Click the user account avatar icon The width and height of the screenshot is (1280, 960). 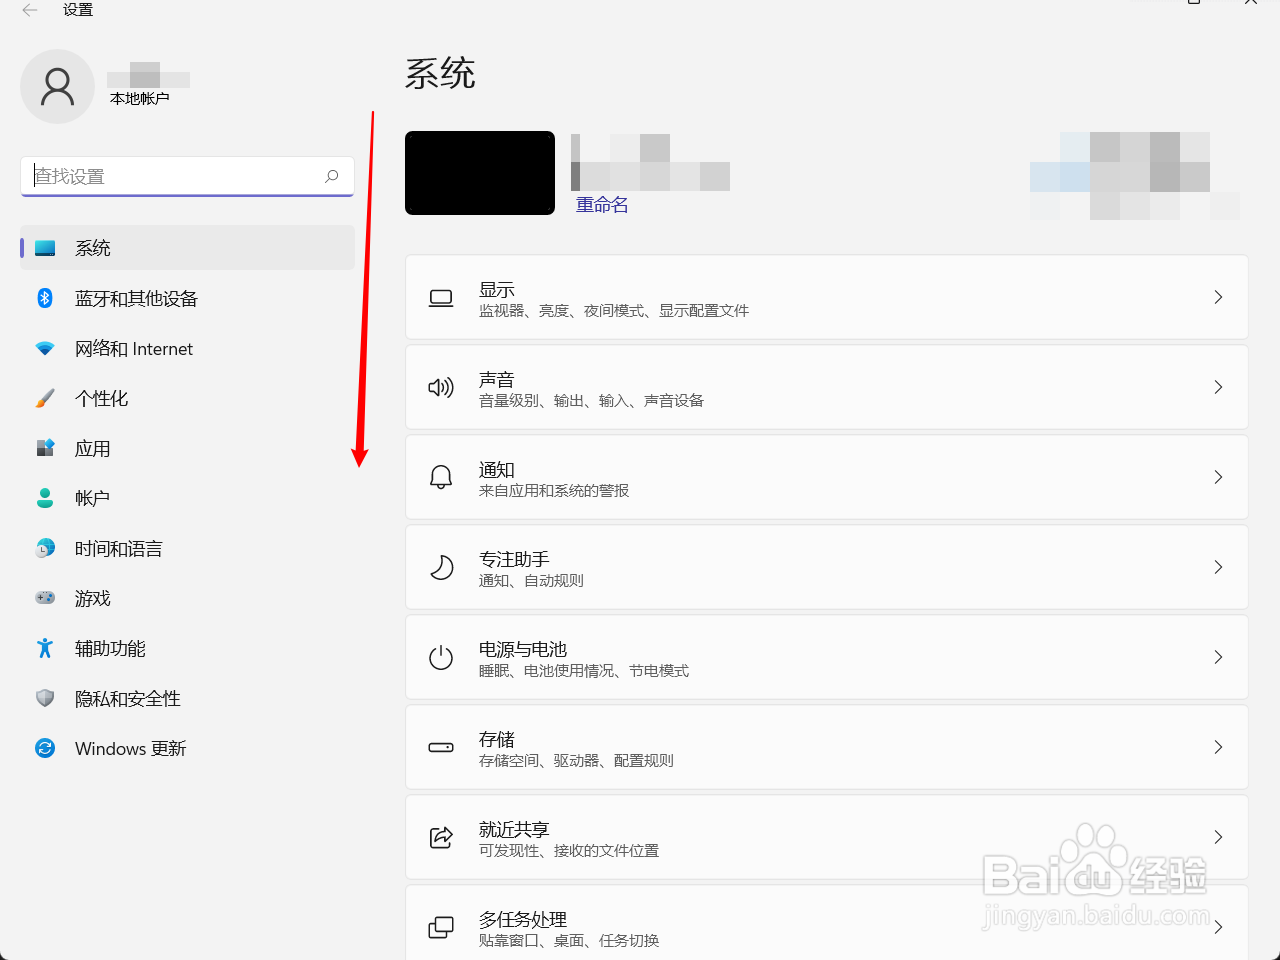[57, 87]
